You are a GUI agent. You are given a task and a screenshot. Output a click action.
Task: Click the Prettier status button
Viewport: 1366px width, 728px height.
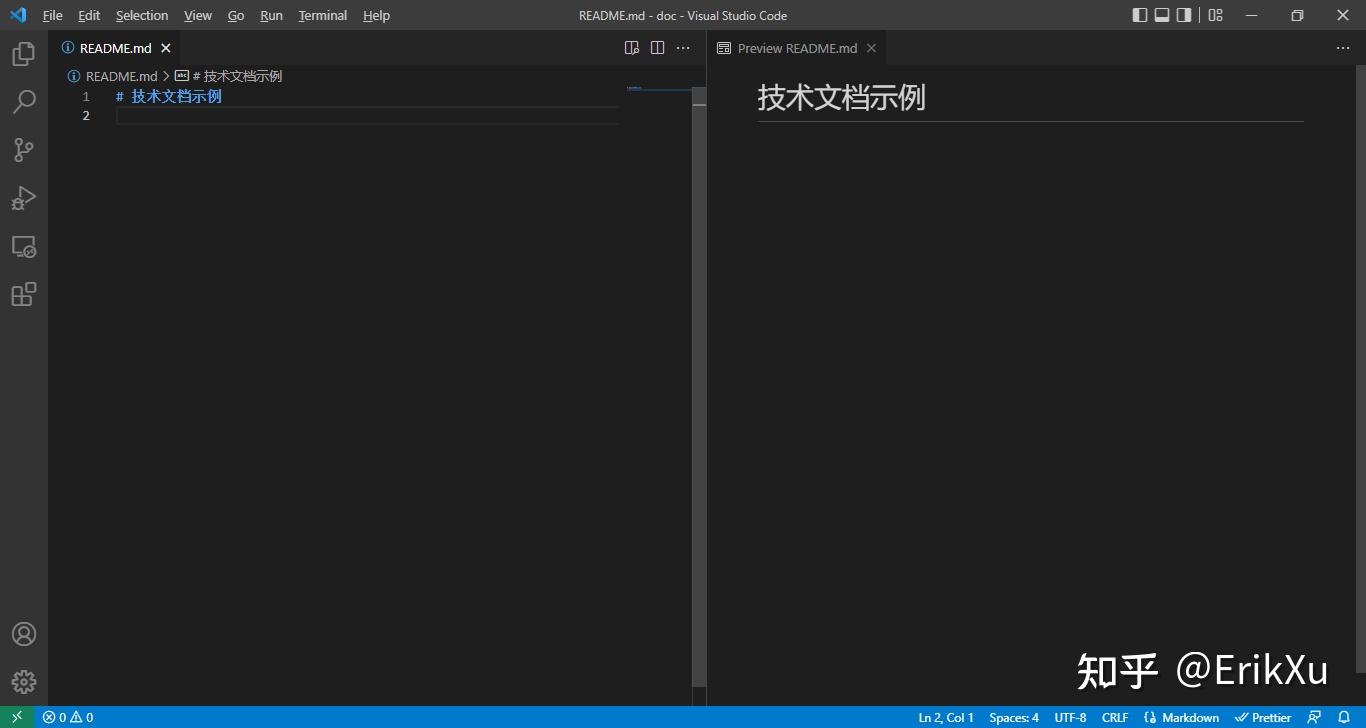[1264, 717]
